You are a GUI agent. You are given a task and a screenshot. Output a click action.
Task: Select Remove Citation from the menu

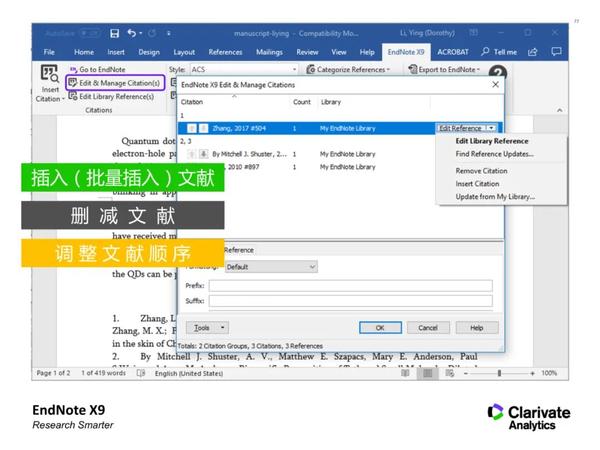tap(481, 171)
